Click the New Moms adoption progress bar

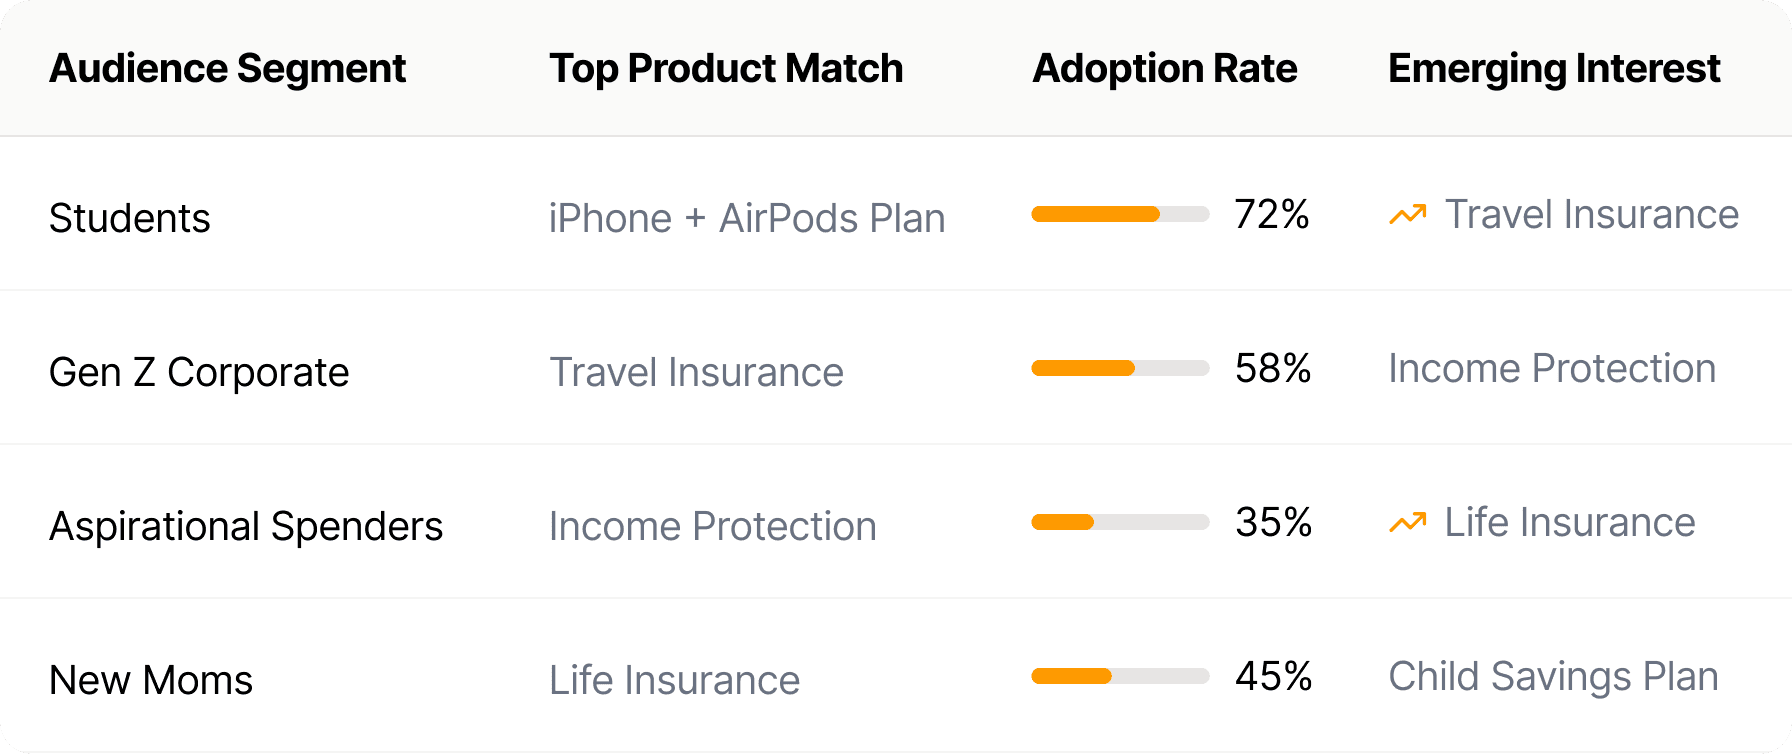point(1120,676)
